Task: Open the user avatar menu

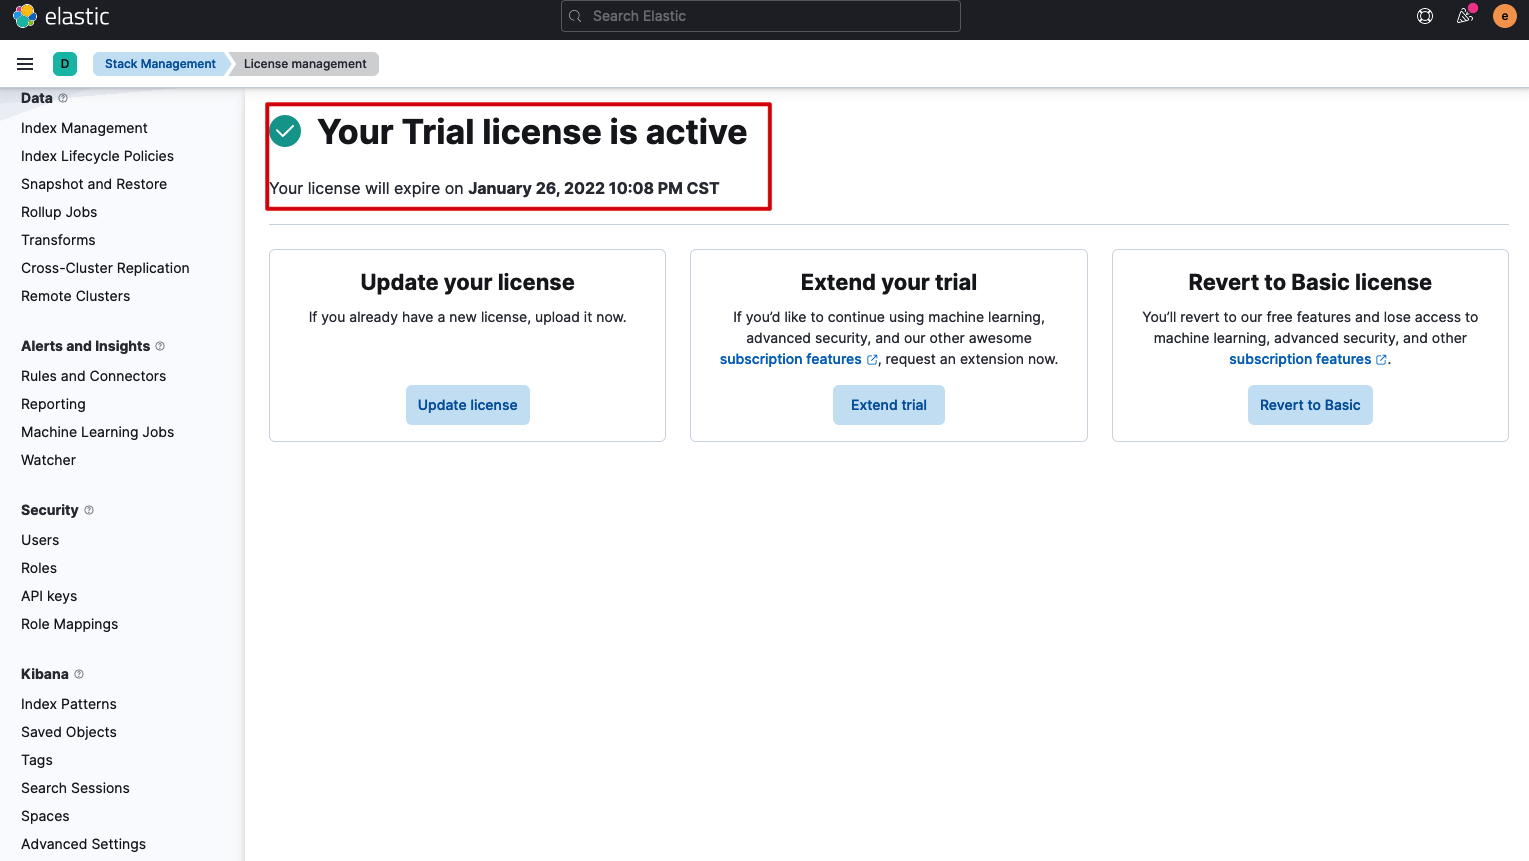Action: click(1505, 16)
